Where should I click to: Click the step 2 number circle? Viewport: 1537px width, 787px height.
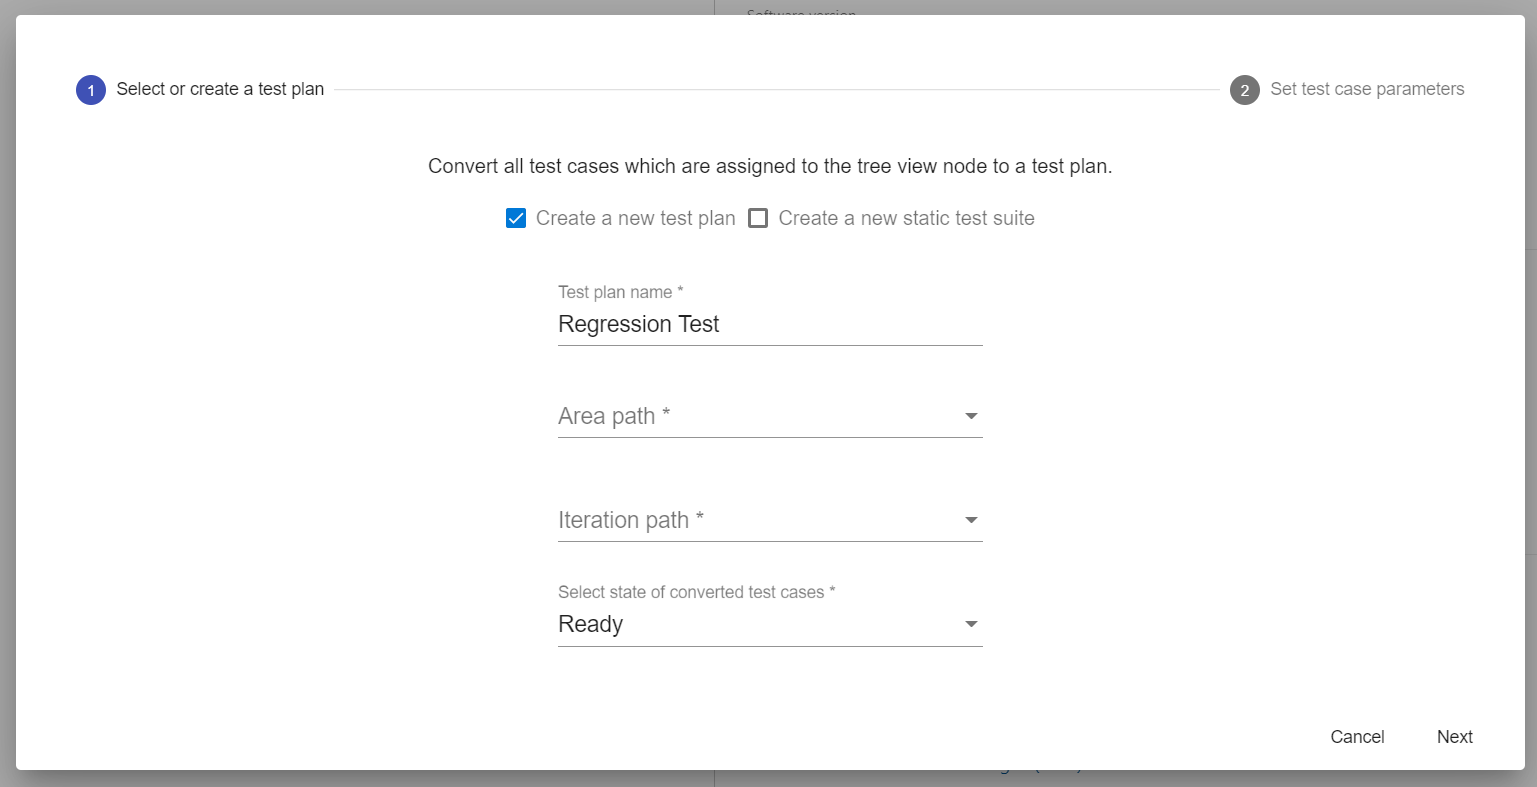click(1244, 90)
